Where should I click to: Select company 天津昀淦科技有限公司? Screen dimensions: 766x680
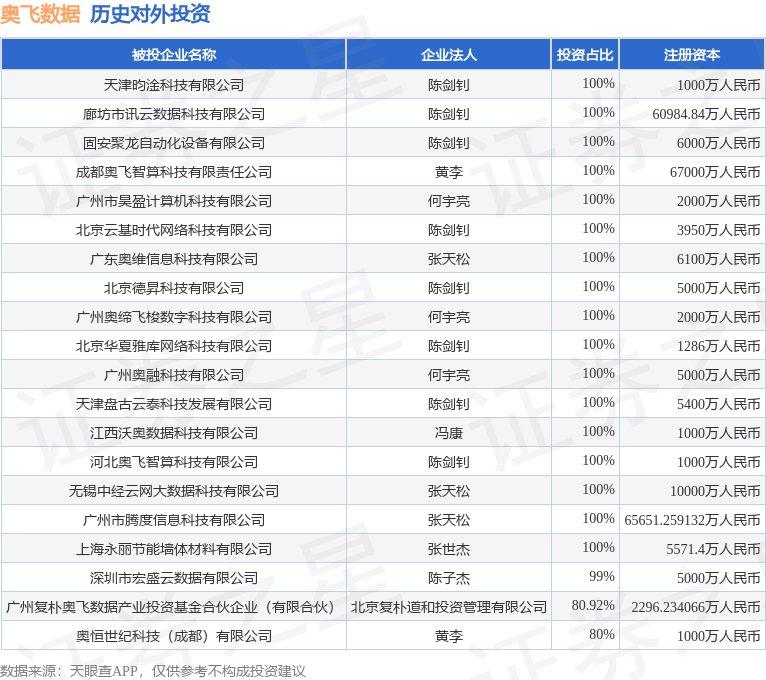[x=174, y=85]
